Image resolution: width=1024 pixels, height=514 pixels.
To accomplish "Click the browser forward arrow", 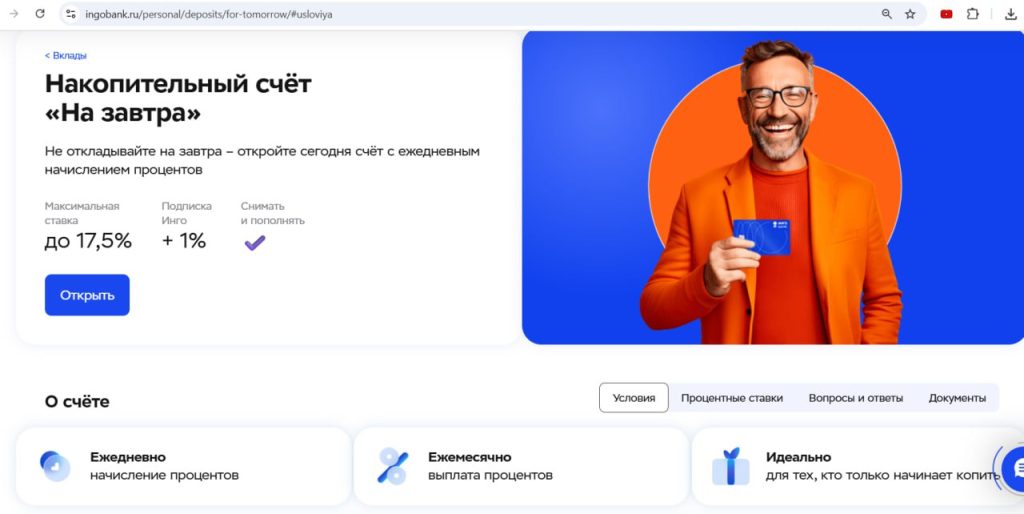I will (14, 14).
